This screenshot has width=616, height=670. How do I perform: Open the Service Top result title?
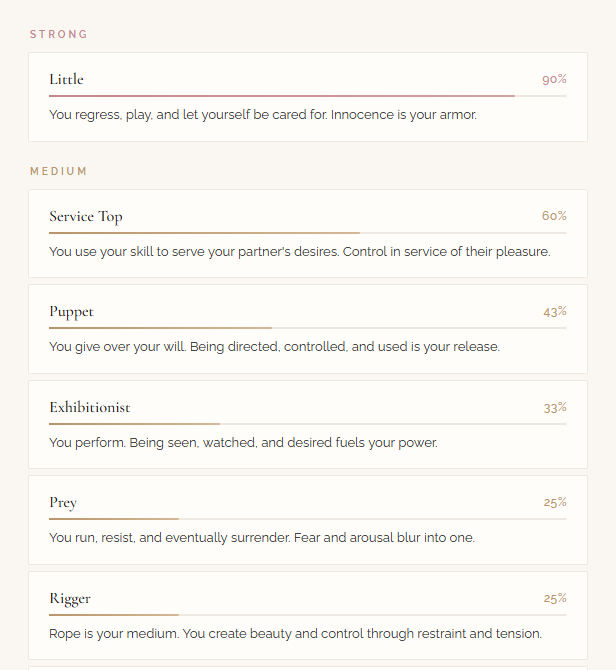[86, 216]
